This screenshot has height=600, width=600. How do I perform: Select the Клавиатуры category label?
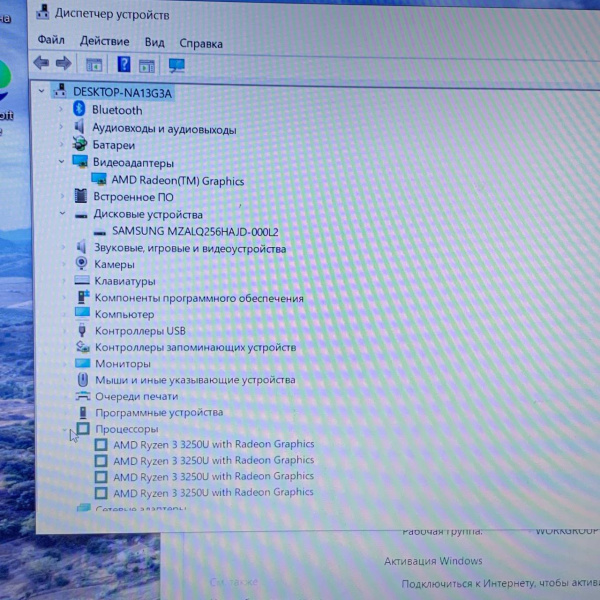tap(125, 281)
